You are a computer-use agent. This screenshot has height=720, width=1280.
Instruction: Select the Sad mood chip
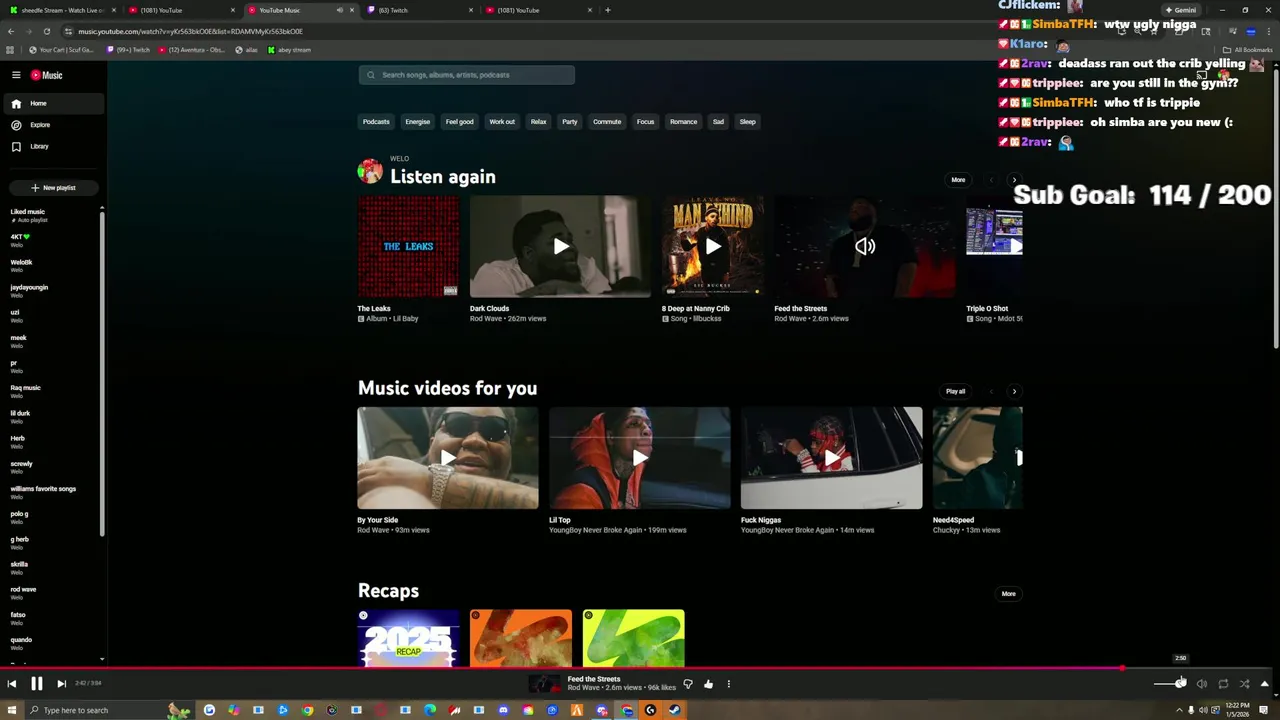718,122
